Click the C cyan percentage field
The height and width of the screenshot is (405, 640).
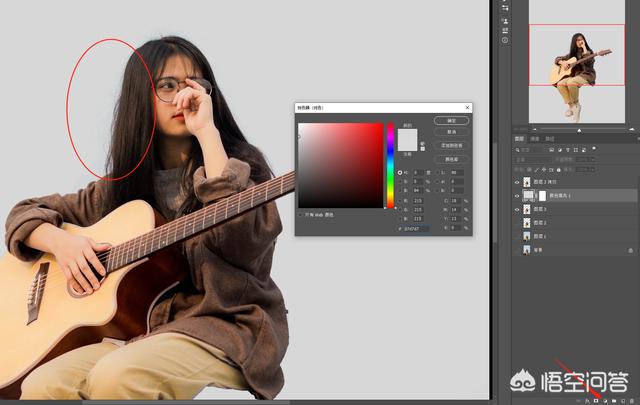click(x=455, y=201)
